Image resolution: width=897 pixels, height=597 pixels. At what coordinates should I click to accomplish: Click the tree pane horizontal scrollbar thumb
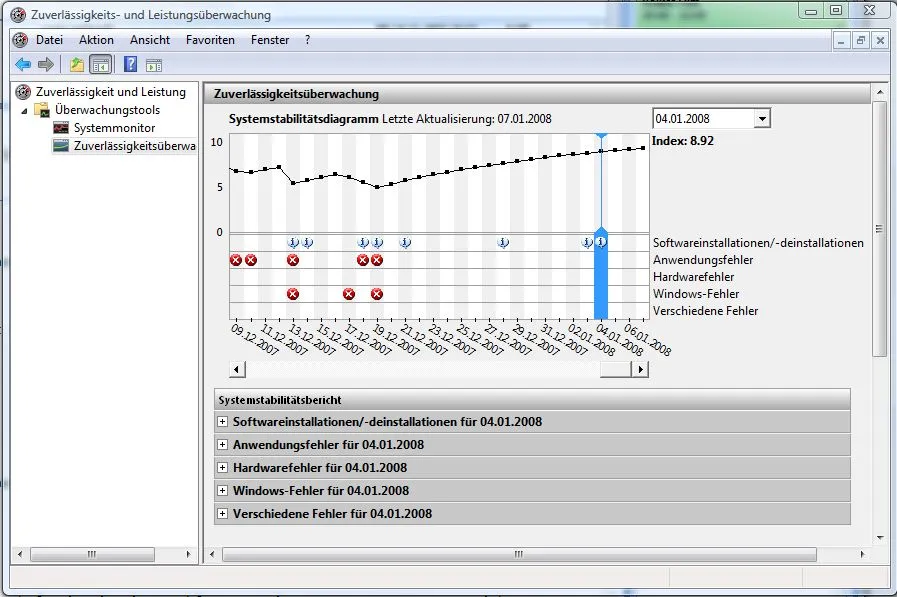(92, 554)
